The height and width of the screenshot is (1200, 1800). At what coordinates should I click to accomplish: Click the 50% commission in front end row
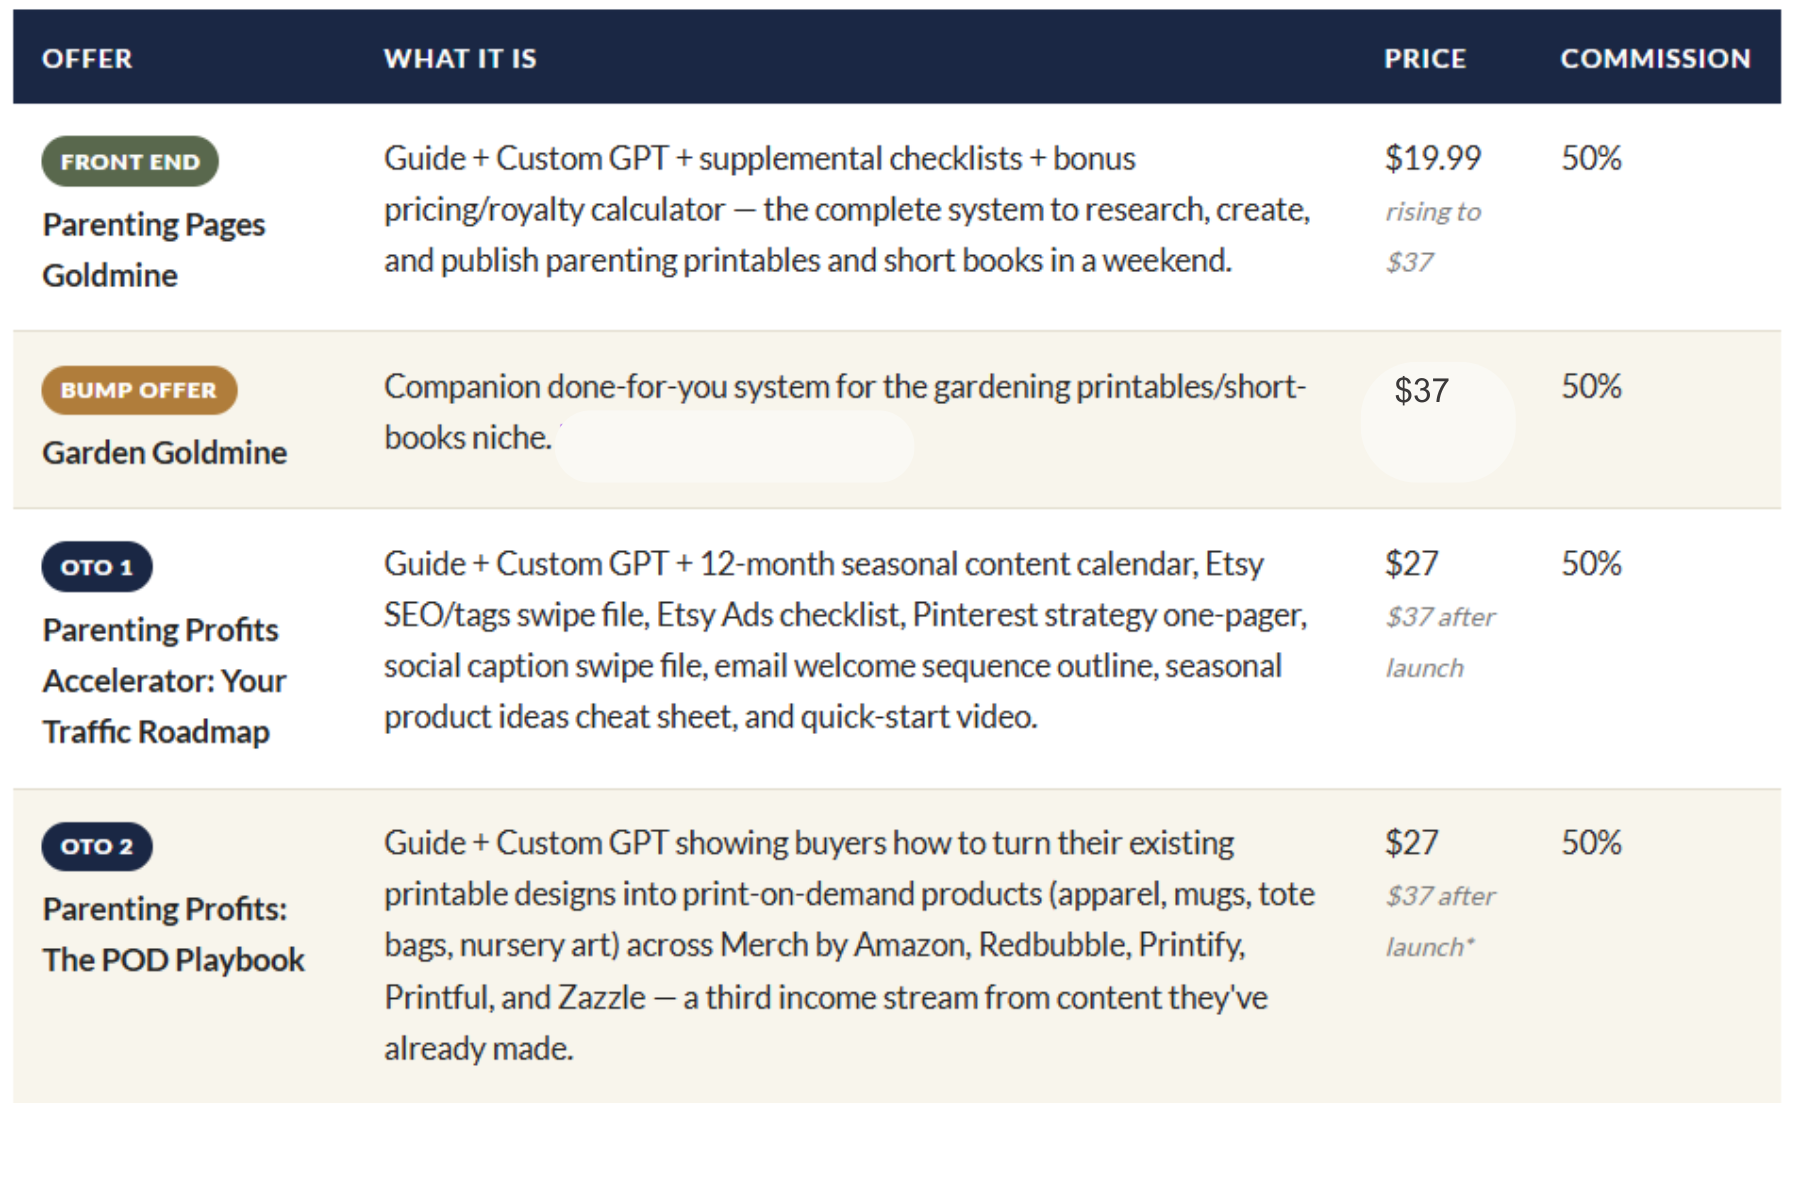[x=1591, y=158]
